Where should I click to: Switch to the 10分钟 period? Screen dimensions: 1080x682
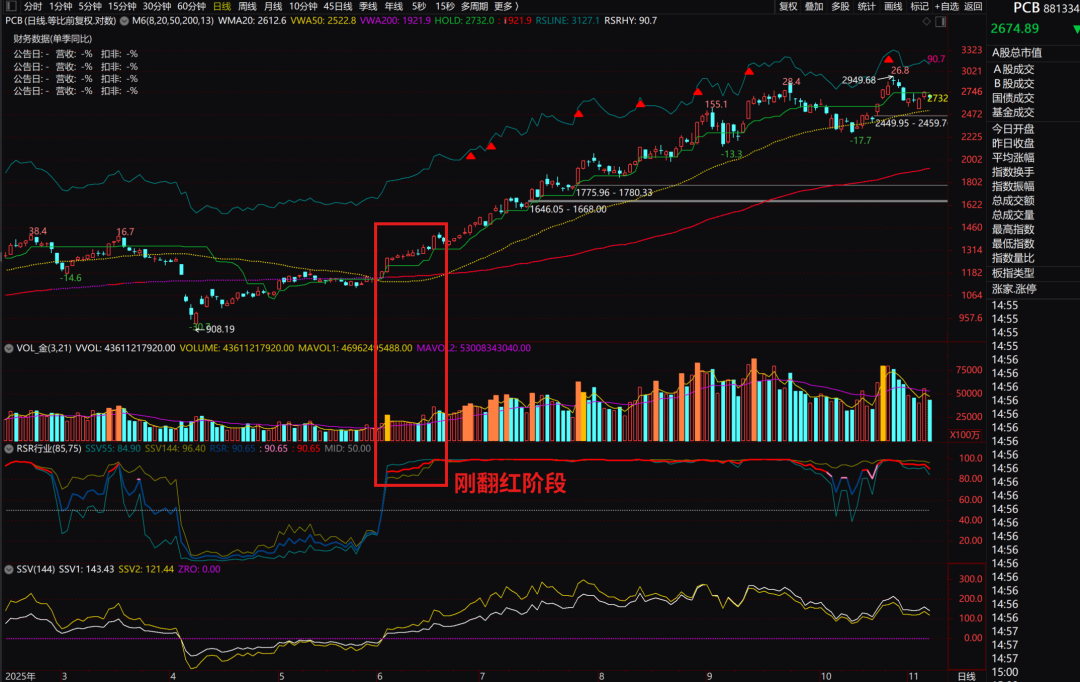(303, 6)
